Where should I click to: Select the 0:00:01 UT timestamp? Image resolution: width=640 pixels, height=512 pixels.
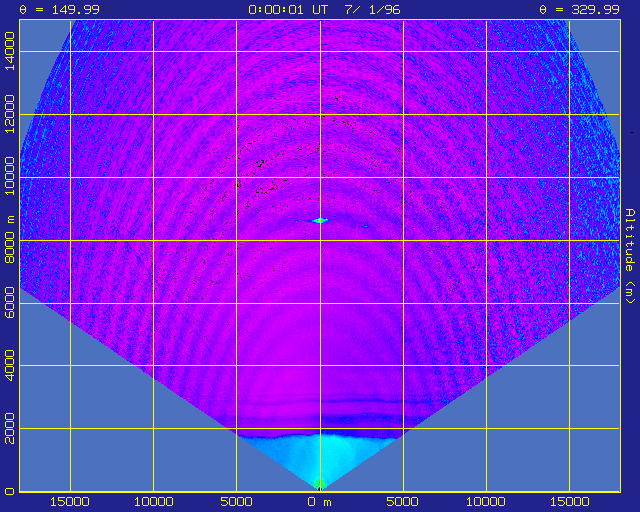(288, 9)
